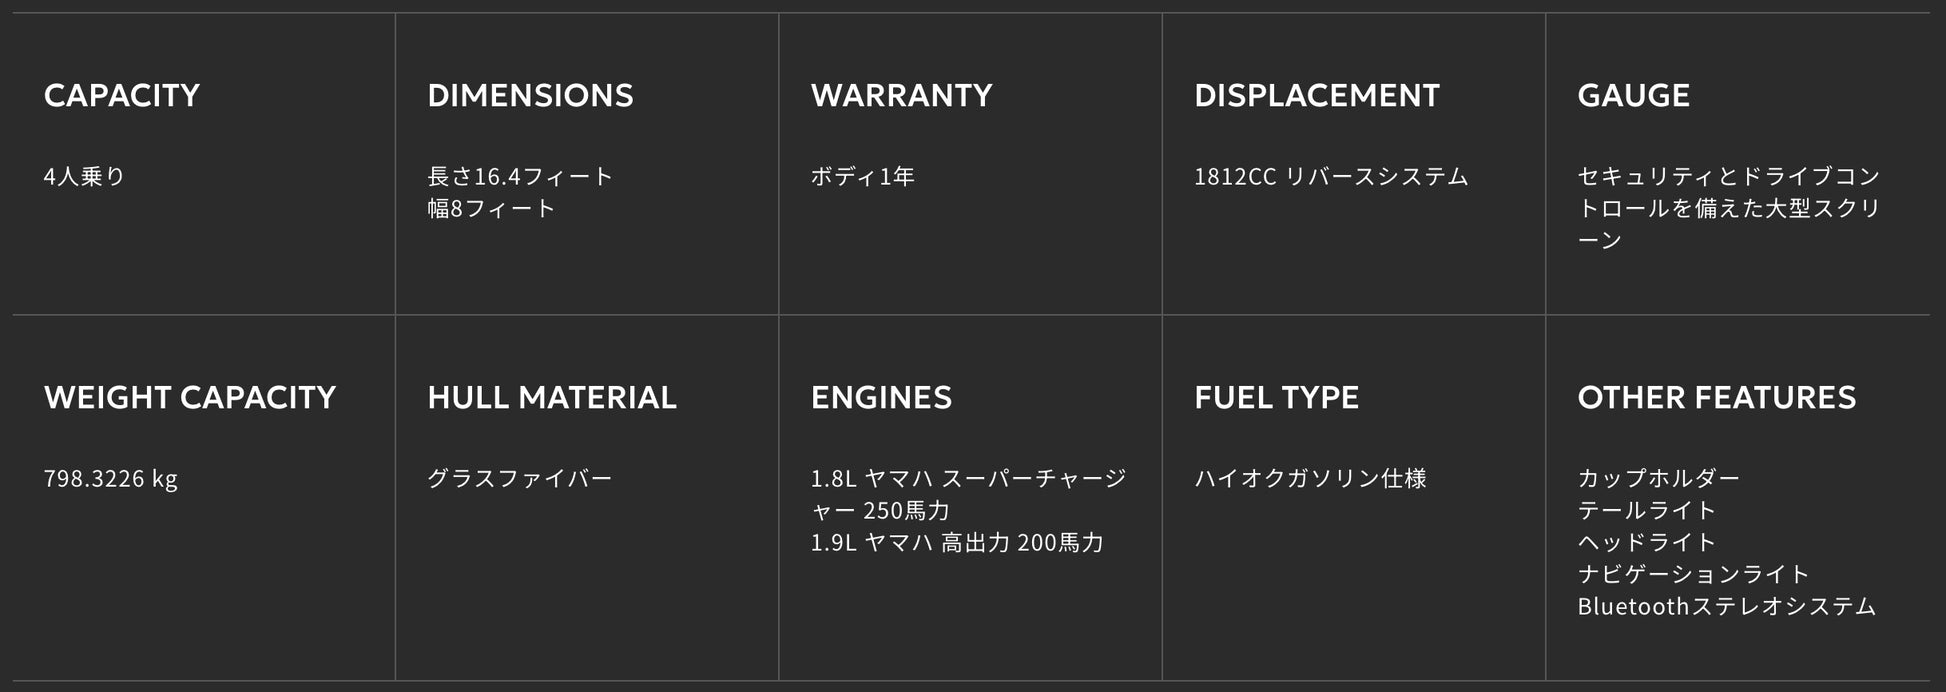Select the ハイオクガソリン仕様 fuel text

pos(1310,478)
